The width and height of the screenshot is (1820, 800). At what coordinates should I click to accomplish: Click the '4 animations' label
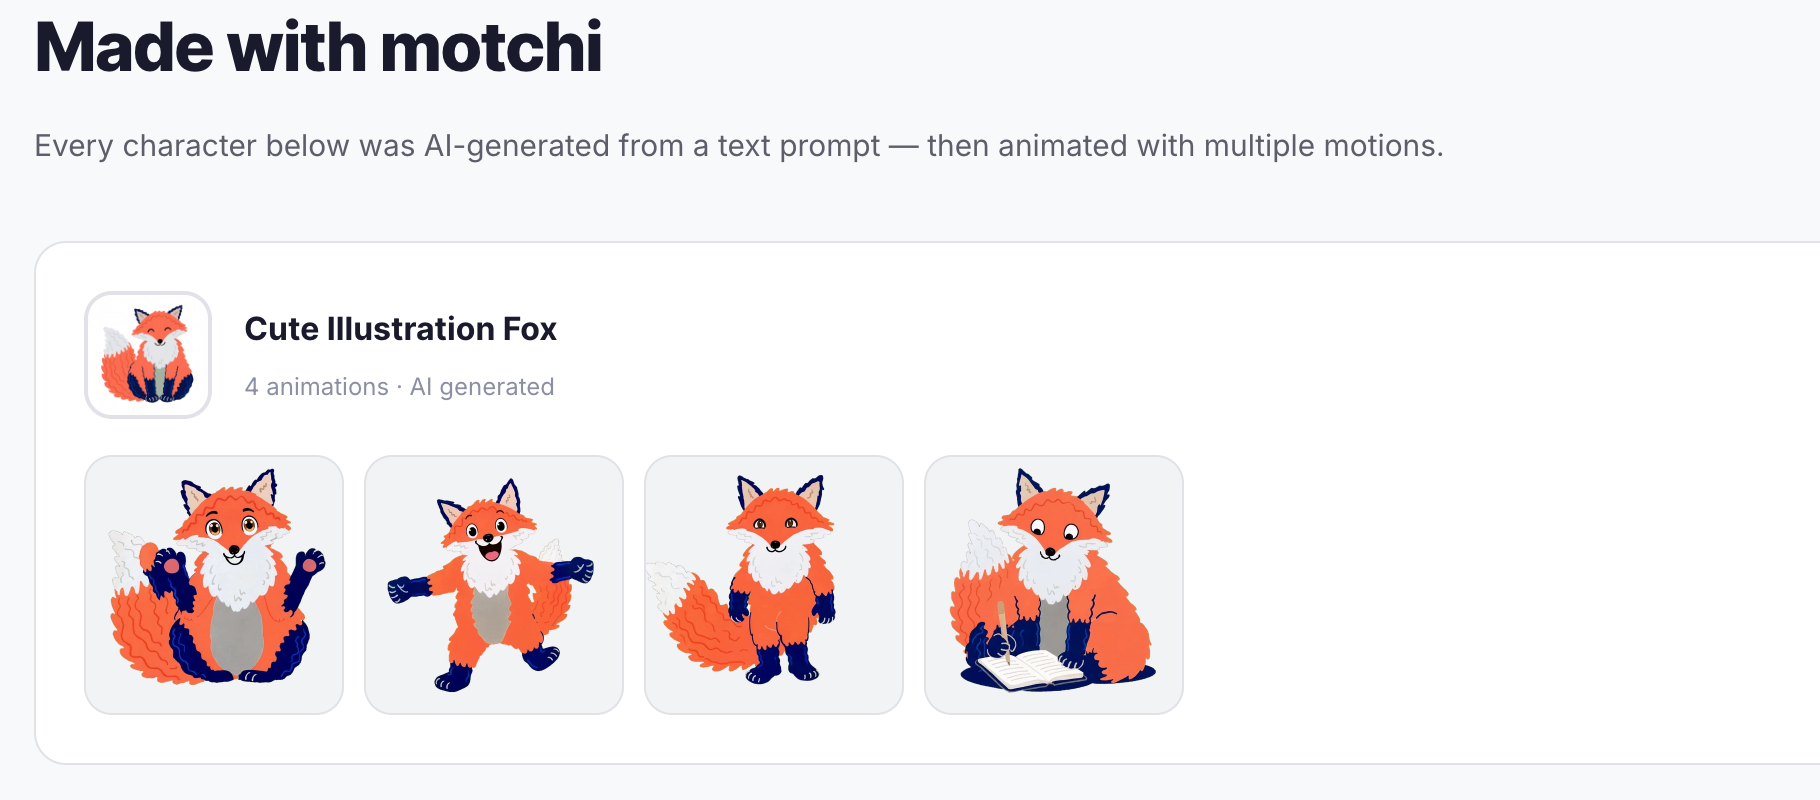pos(317,386)
